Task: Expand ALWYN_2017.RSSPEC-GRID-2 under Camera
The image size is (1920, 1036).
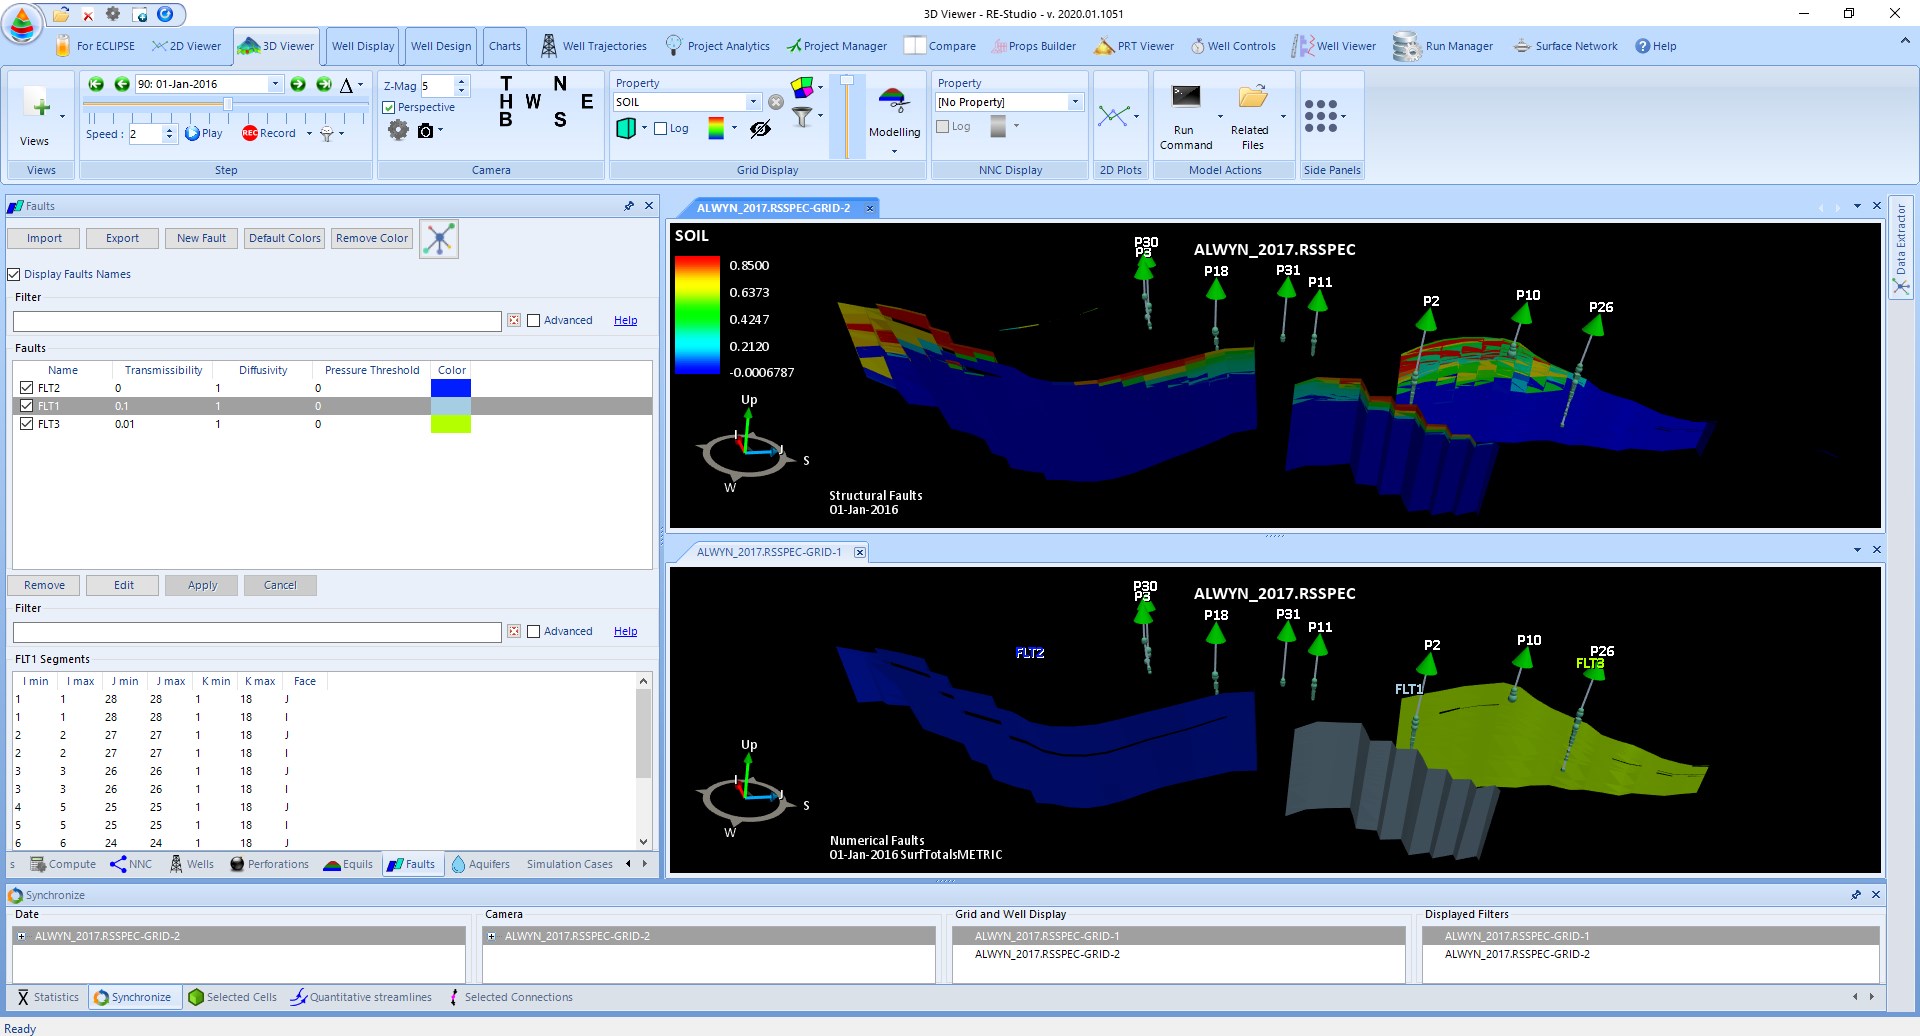Action: 491,936
